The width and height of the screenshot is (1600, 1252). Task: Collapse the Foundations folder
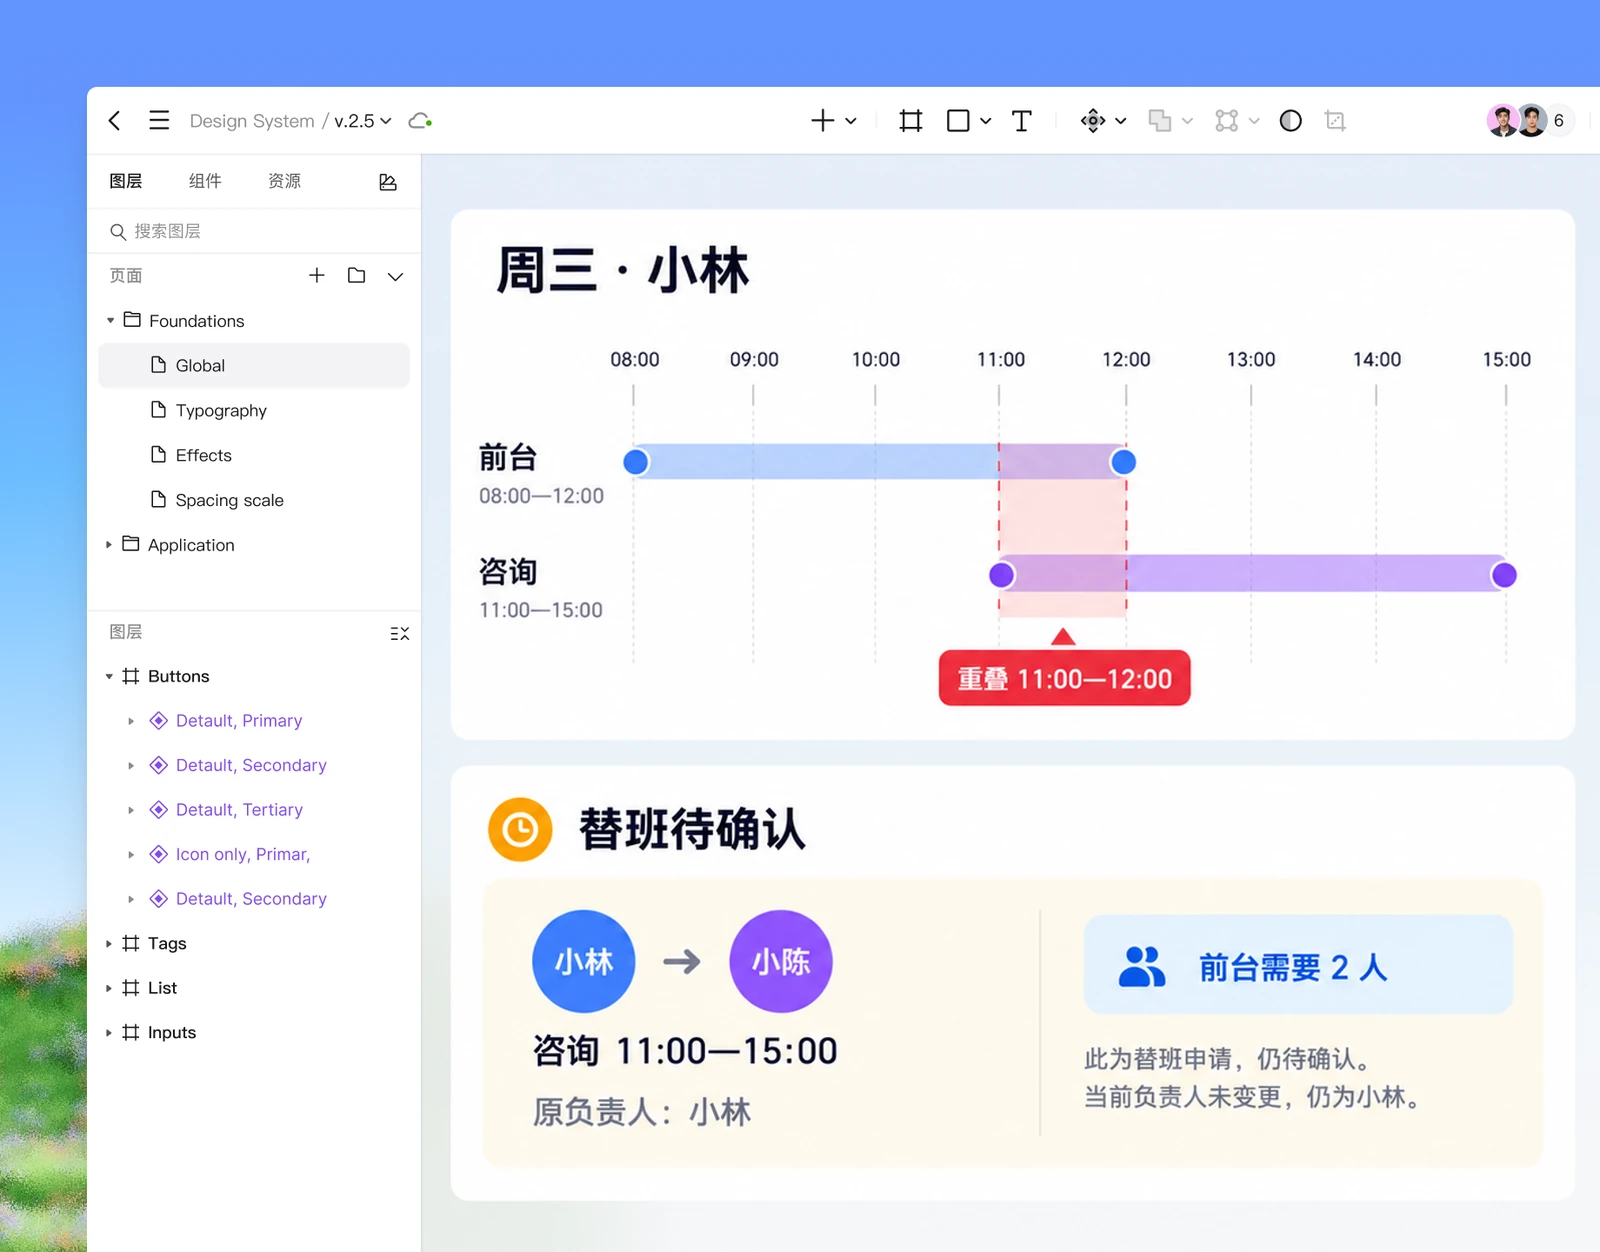click(x=110, y=321)
